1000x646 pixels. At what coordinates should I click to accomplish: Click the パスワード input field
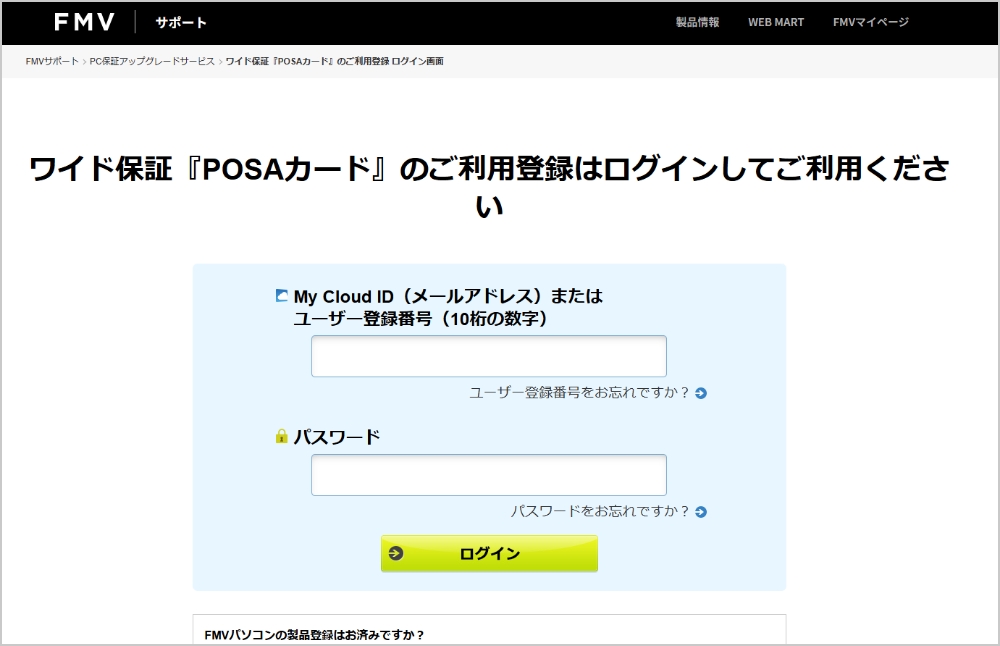(489, 474)
